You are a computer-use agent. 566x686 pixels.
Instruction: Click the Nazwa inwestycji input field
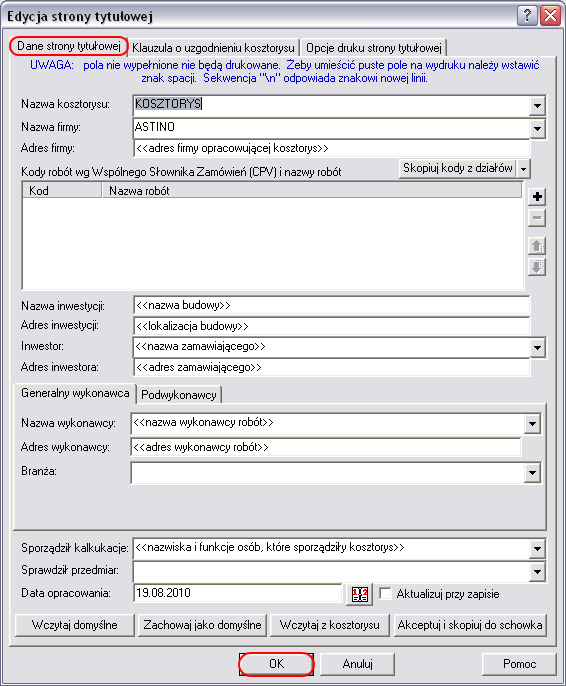pos(332,306)
